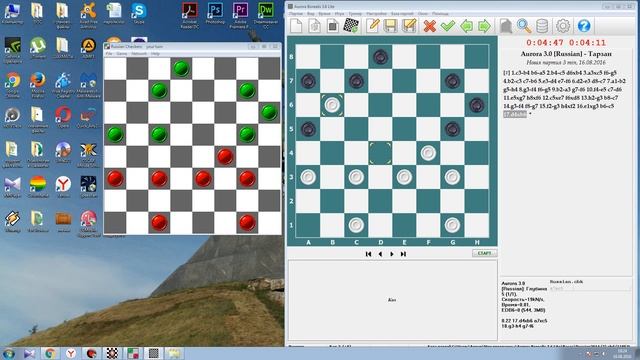
Task: Click the green right arrow icon
Action: (x=484, y=26)
